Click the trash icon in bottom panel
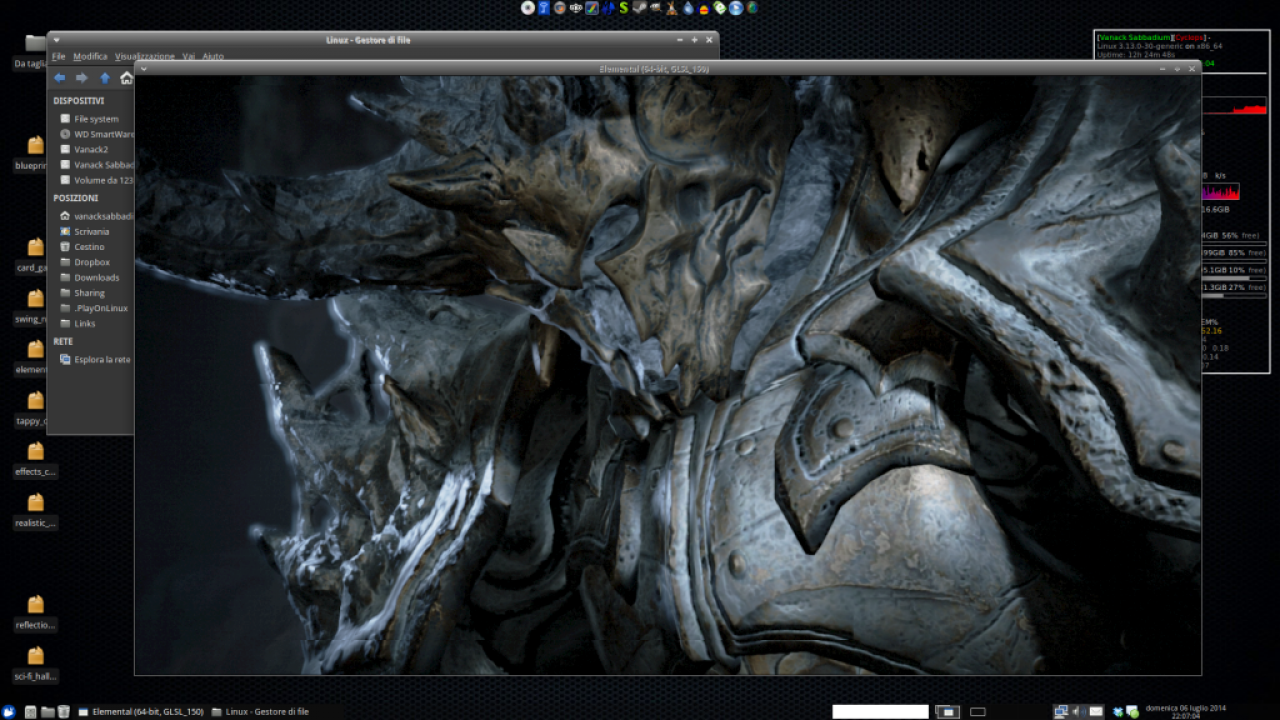The image size is (1280, 720). click(x=64, y=712)
